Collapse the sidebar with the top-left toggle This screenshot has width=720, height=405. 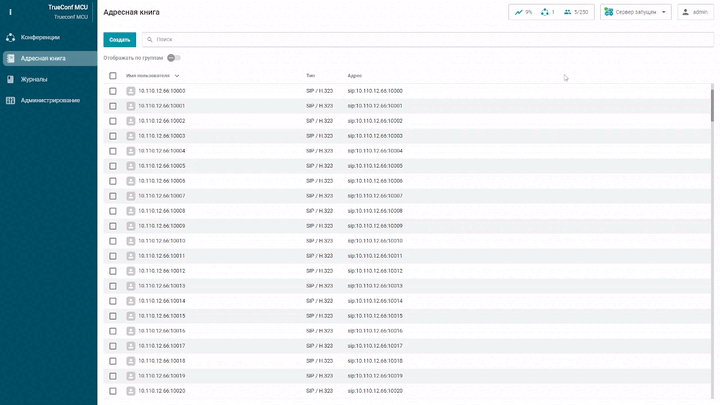coord(10,12)
